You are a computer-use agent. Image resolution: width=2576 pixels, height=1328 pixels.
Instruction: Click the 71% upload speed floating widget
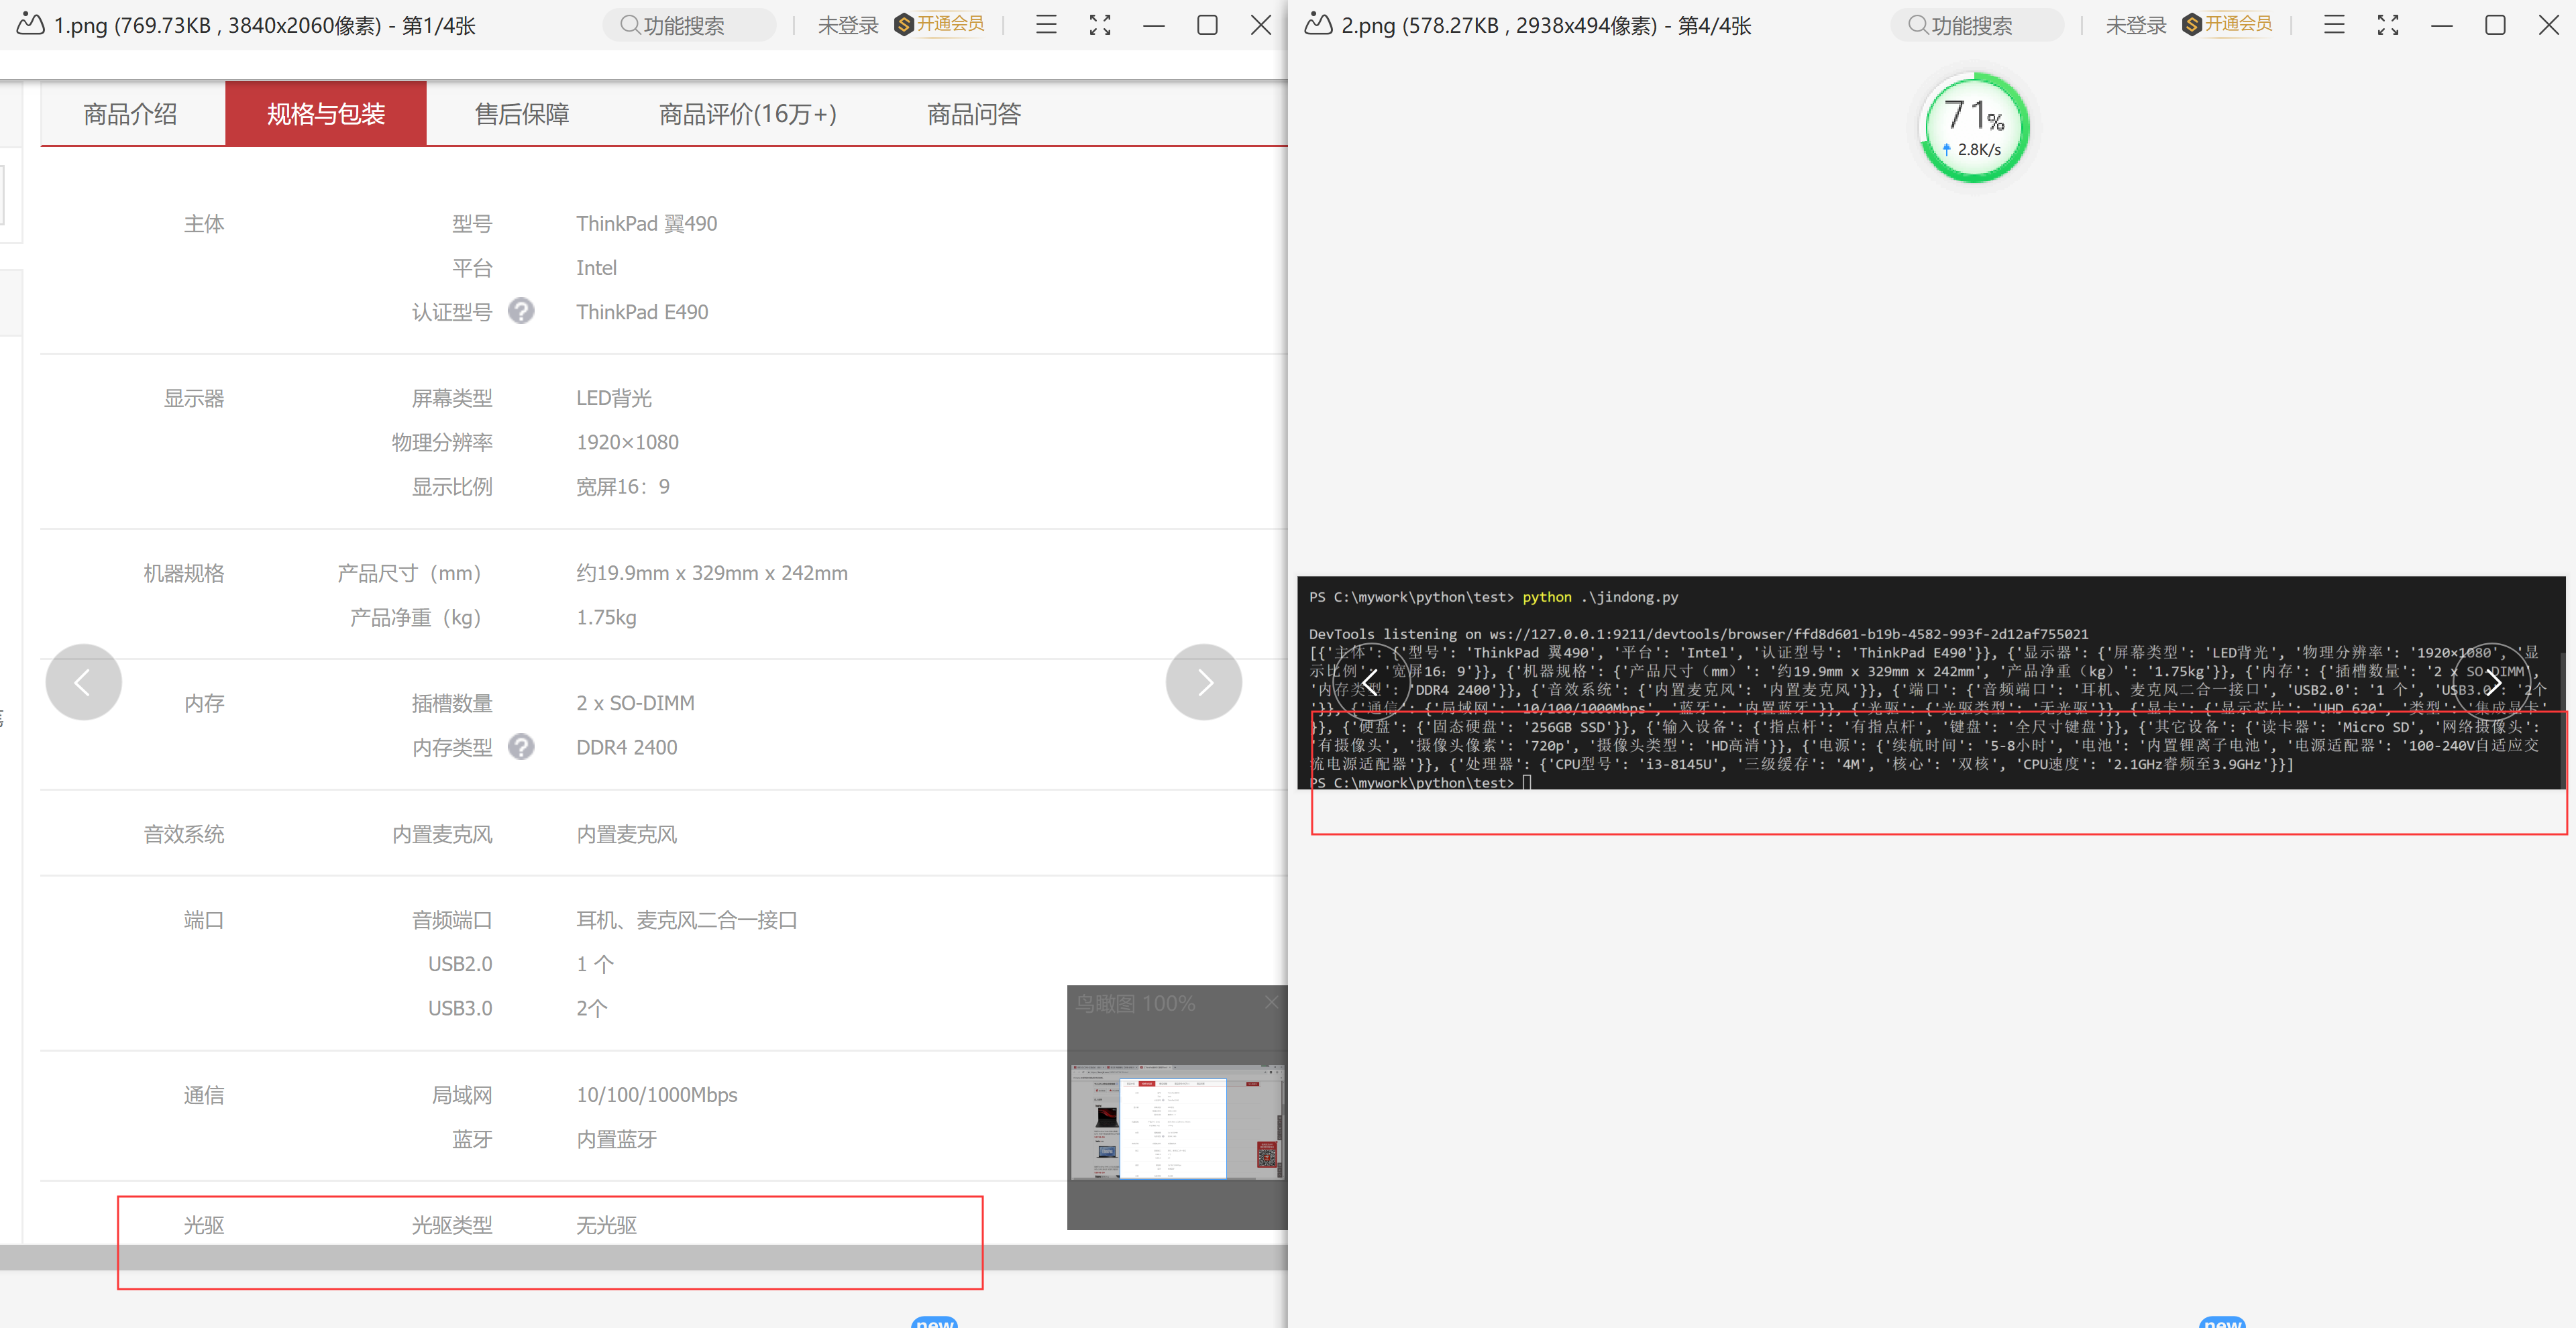(1974, 127)
